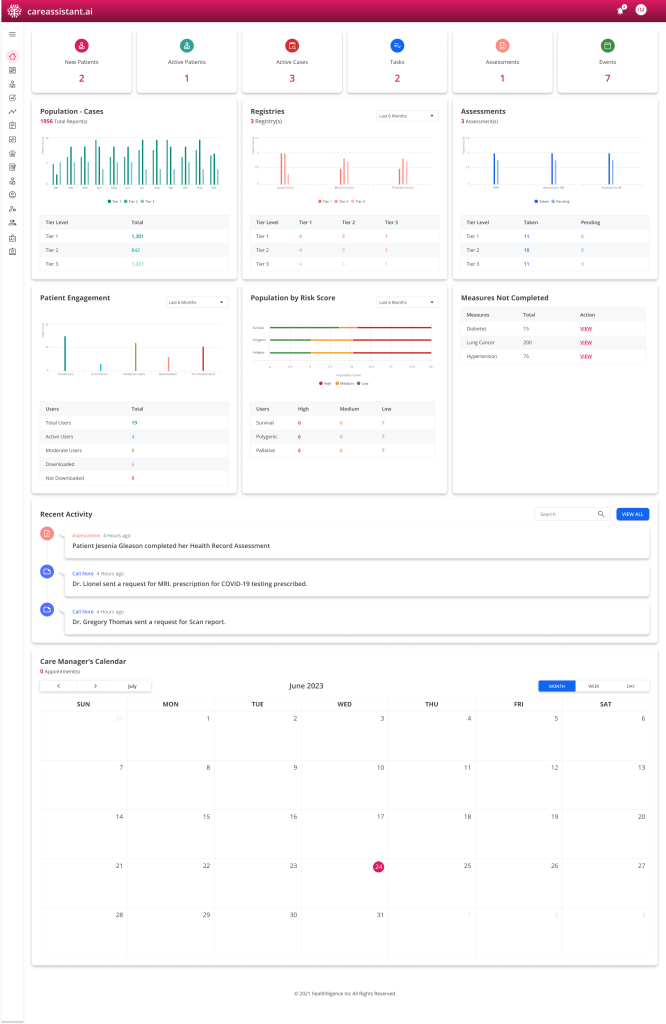Click the Active Cases card icon

pyautogui.click(x=292, y=46)
